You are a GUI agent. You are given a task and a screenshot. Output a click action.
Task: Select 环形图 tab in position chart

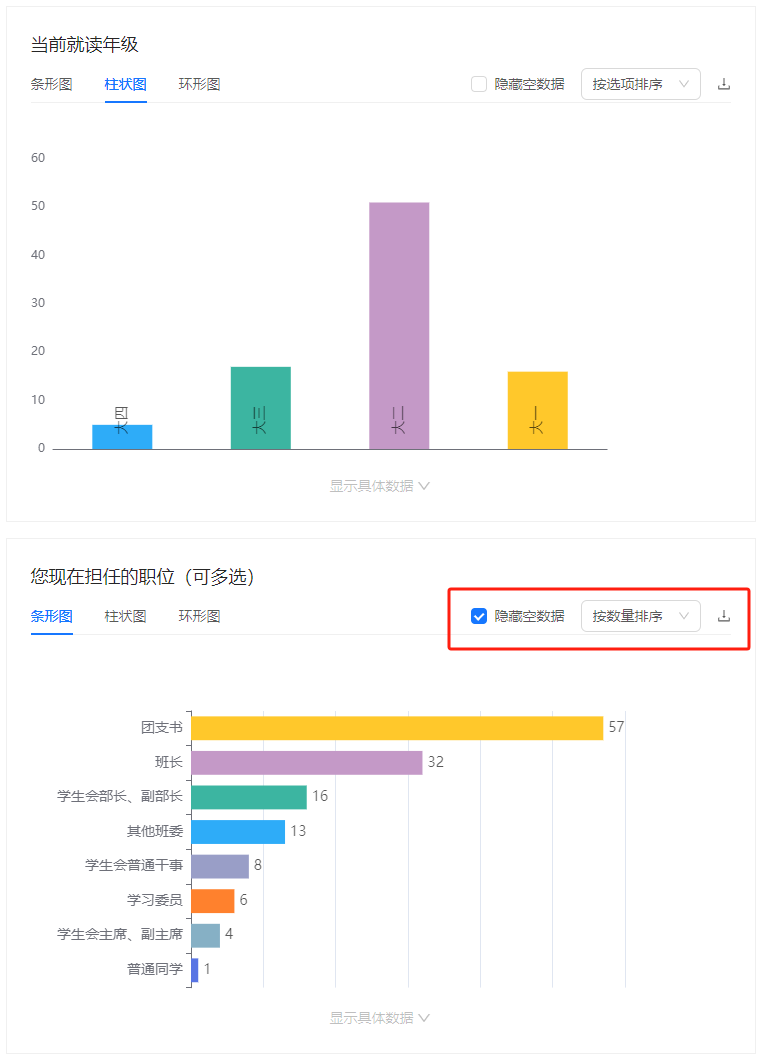click(x=199, y=617)
